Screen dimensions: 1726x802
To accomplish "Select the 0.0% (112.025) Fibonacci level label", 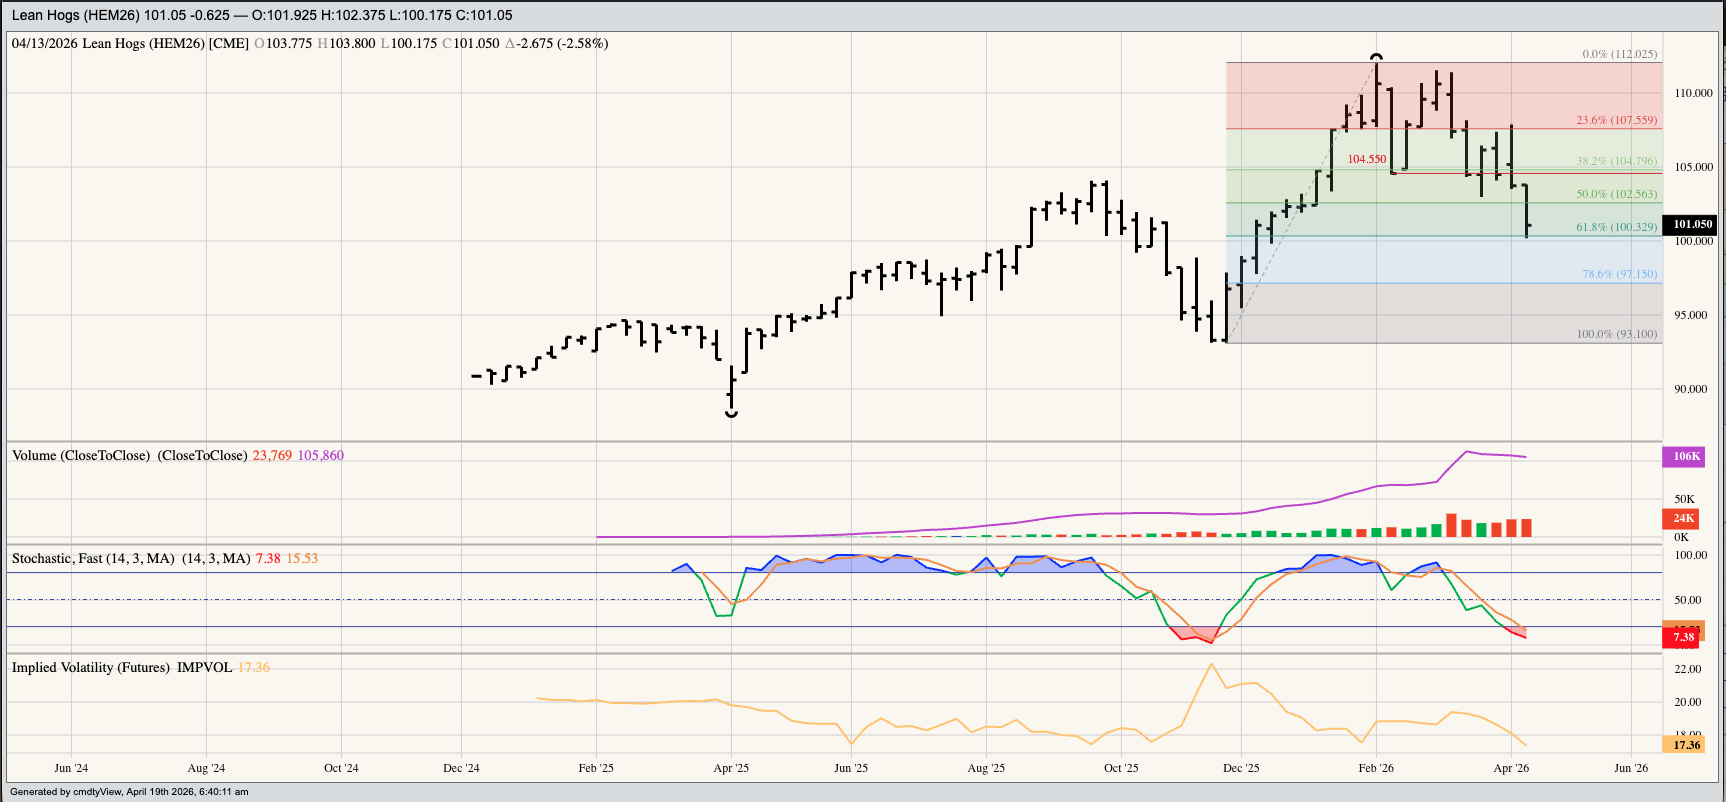I will (x=1618, y=54).
